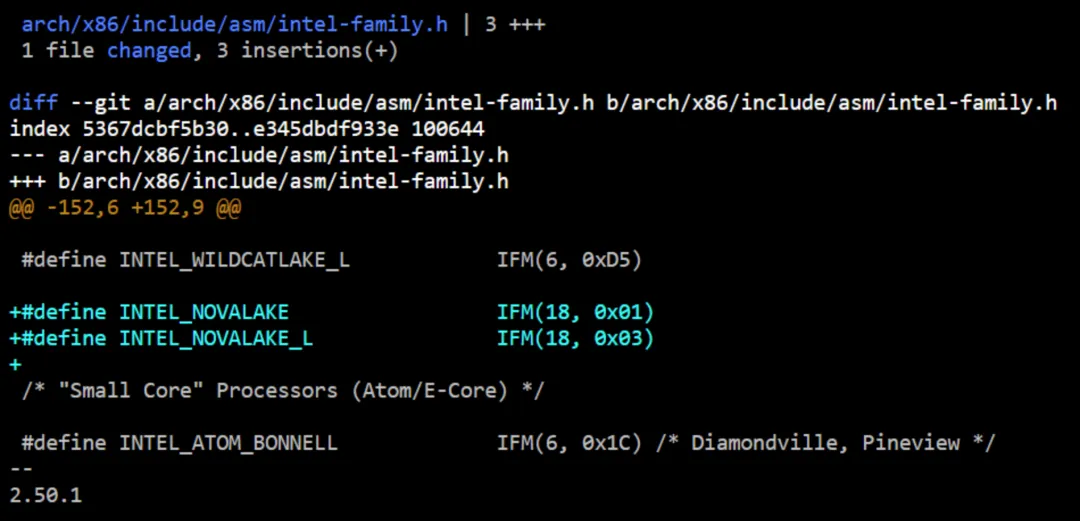Click the blue intel-family.h path in diffstat
This screenshot has width=1080, height=521.
pyautogui.click(x=235, y=25)
